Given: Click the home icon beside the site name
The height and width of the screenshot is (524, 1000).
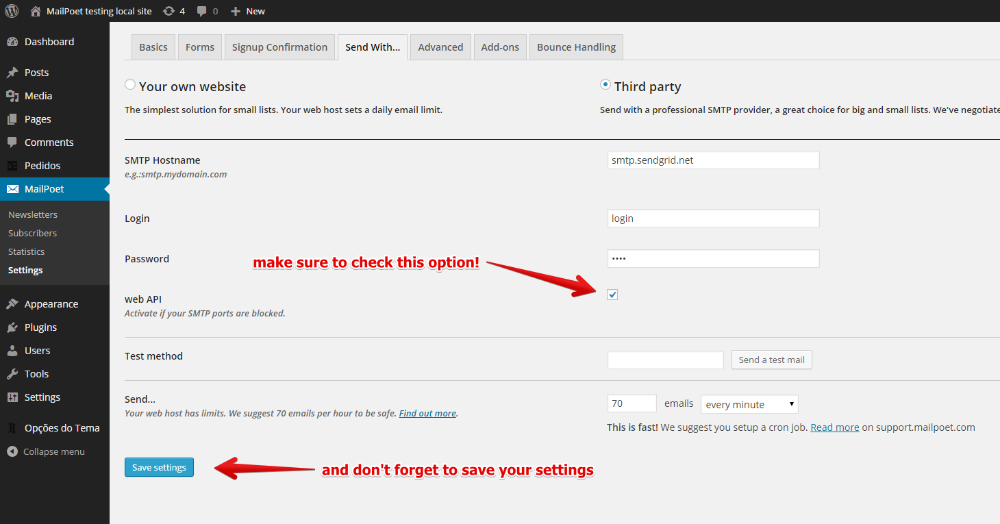Looking at the screenshot, I should (35, 11).
